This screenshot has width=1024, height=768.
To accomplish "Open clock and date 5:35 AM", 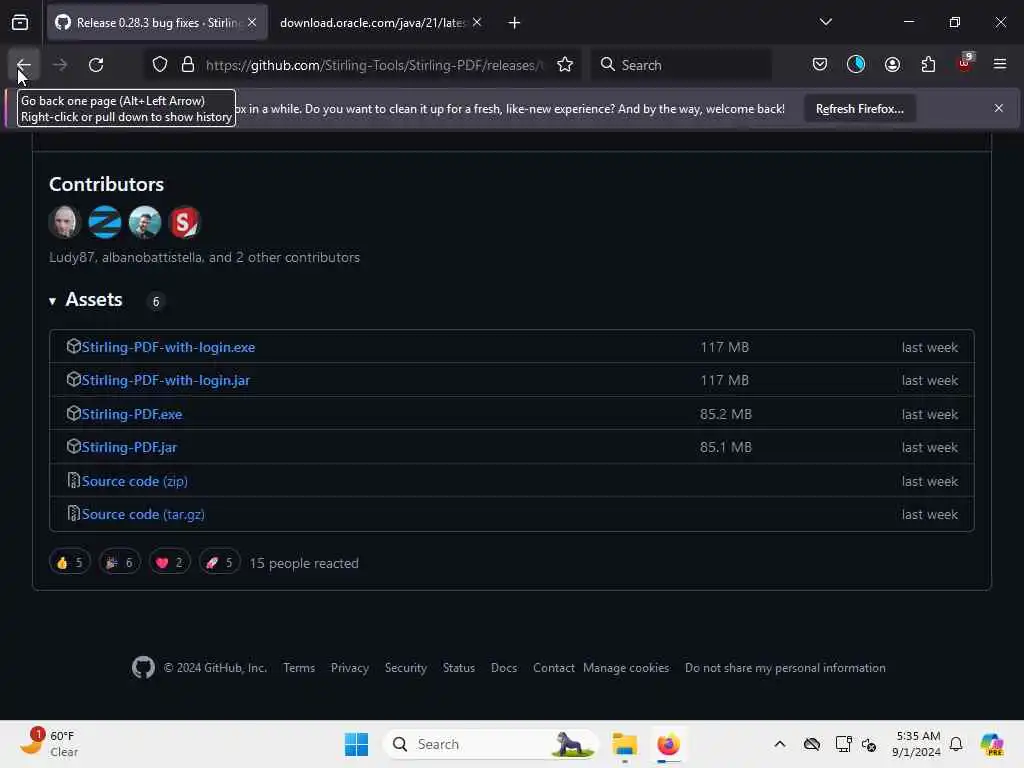I will [918, 744].
